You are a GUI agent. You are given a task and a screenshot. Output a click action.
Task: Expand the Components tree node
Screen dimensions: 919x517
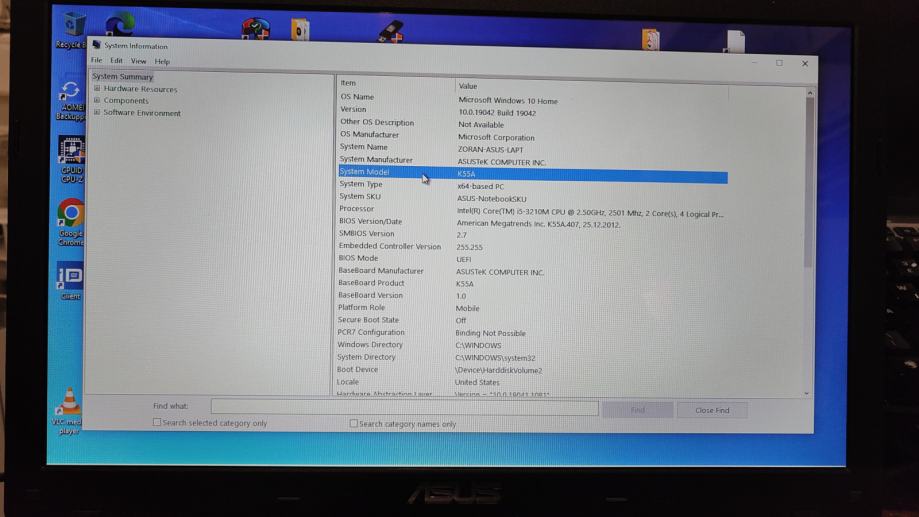tap(97, 100)
